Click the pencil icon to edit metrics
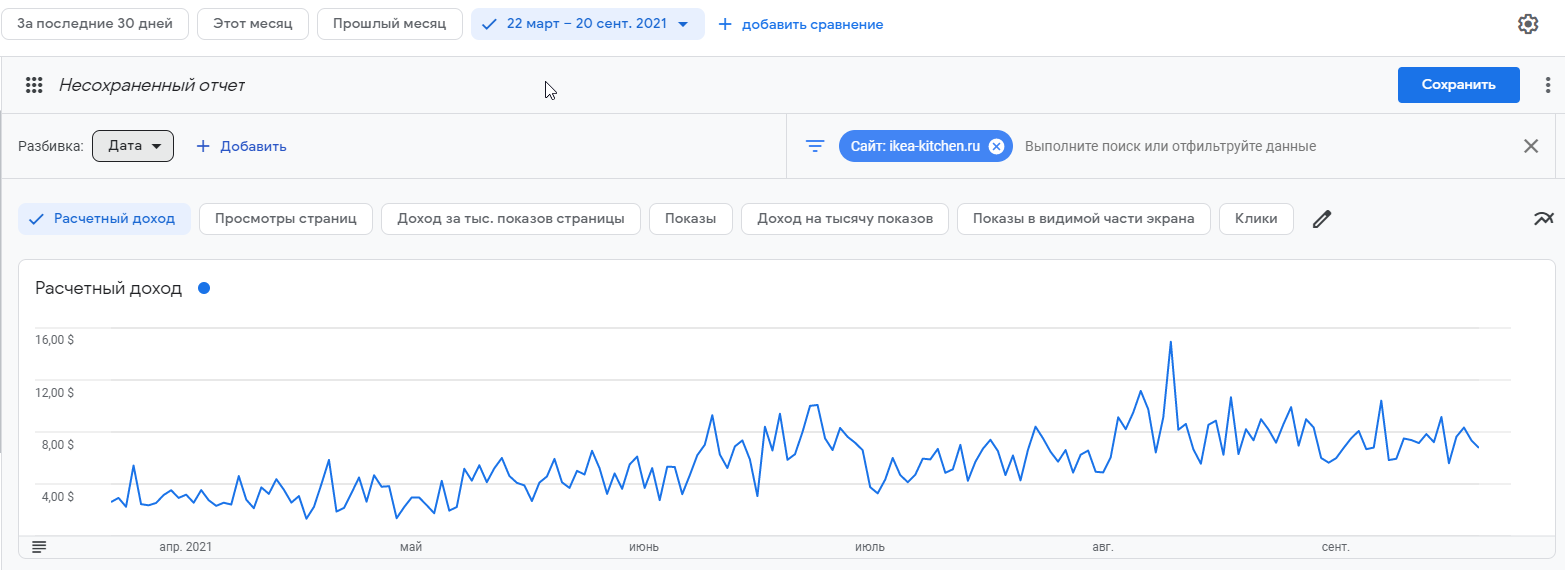1565x570 pixels. coord(1322,219)
